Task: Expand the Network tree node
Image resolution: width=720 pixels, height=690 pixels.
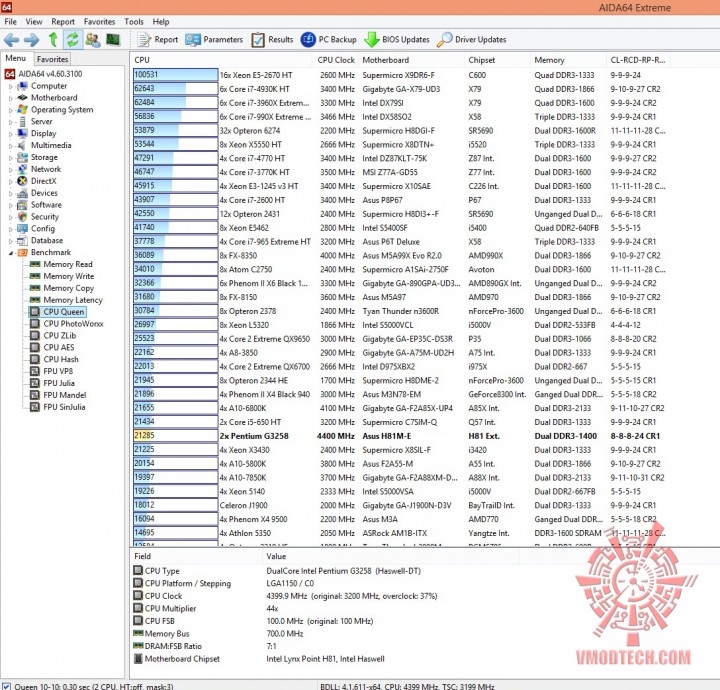Action: click(11, 169)
